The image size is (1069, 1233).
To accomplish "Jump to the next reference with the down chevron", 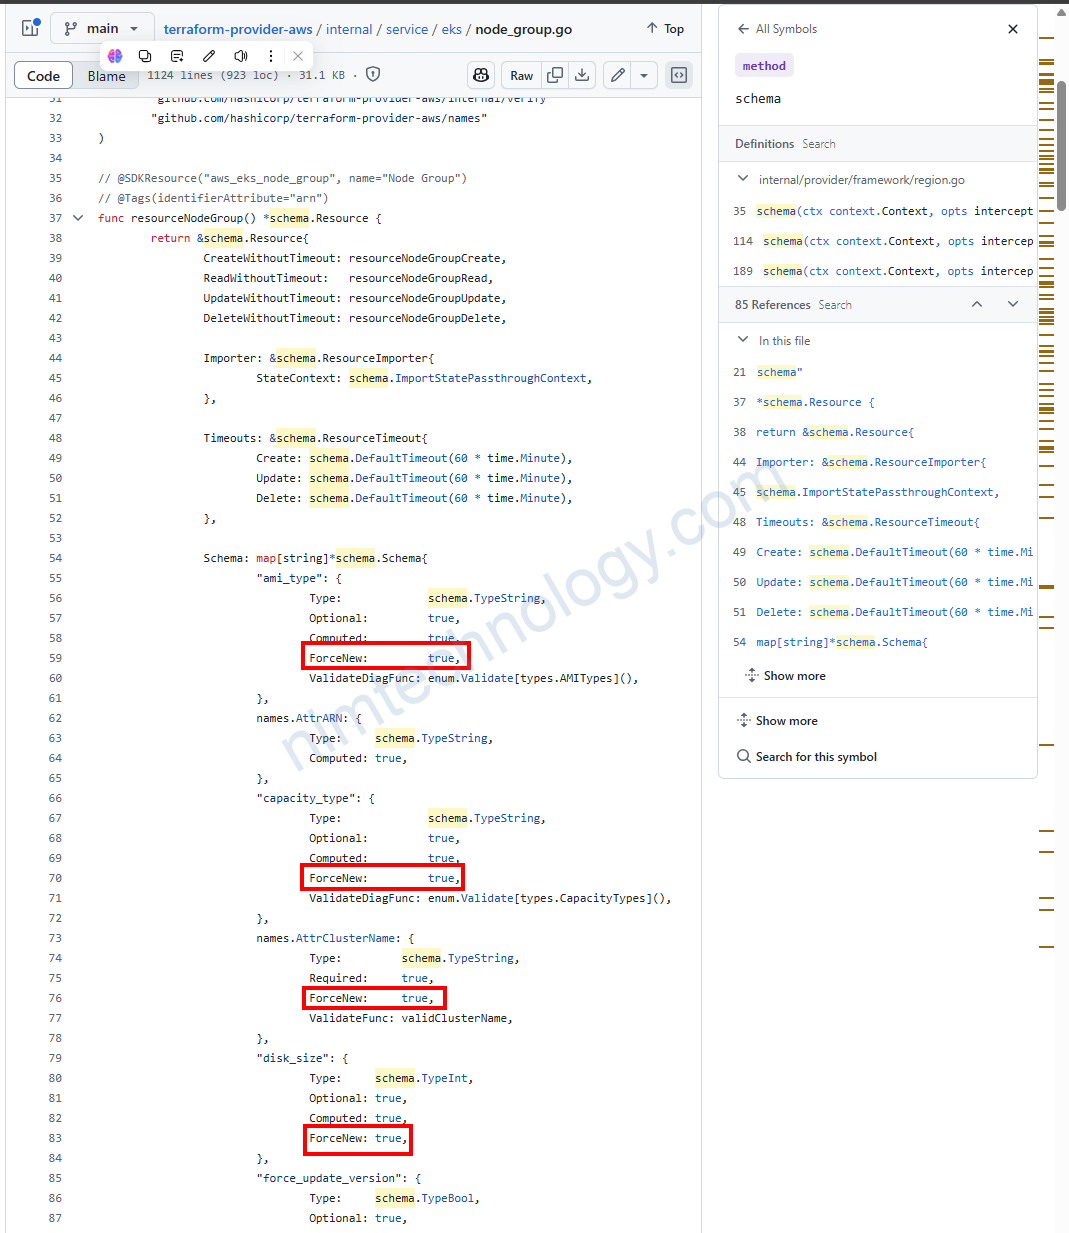I will coord(1013,304).
